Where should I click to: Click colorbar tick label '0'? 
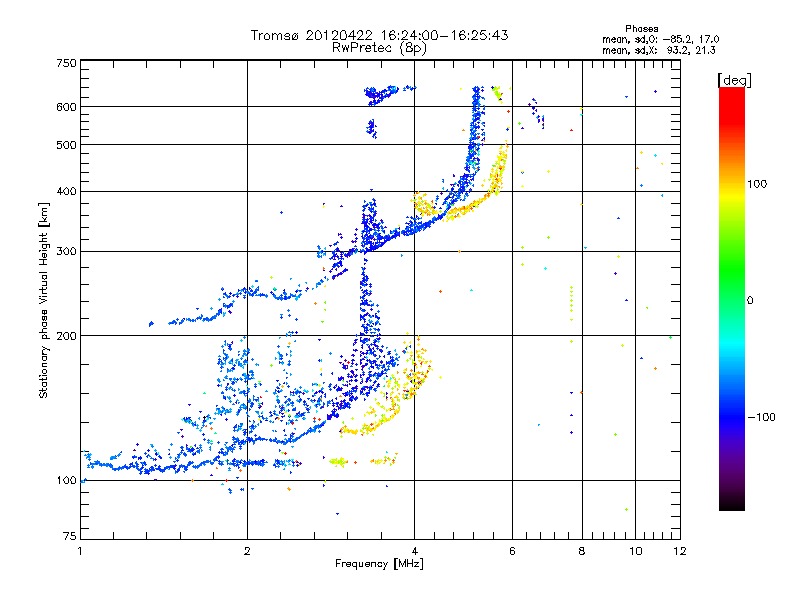(x=750, y=300)
